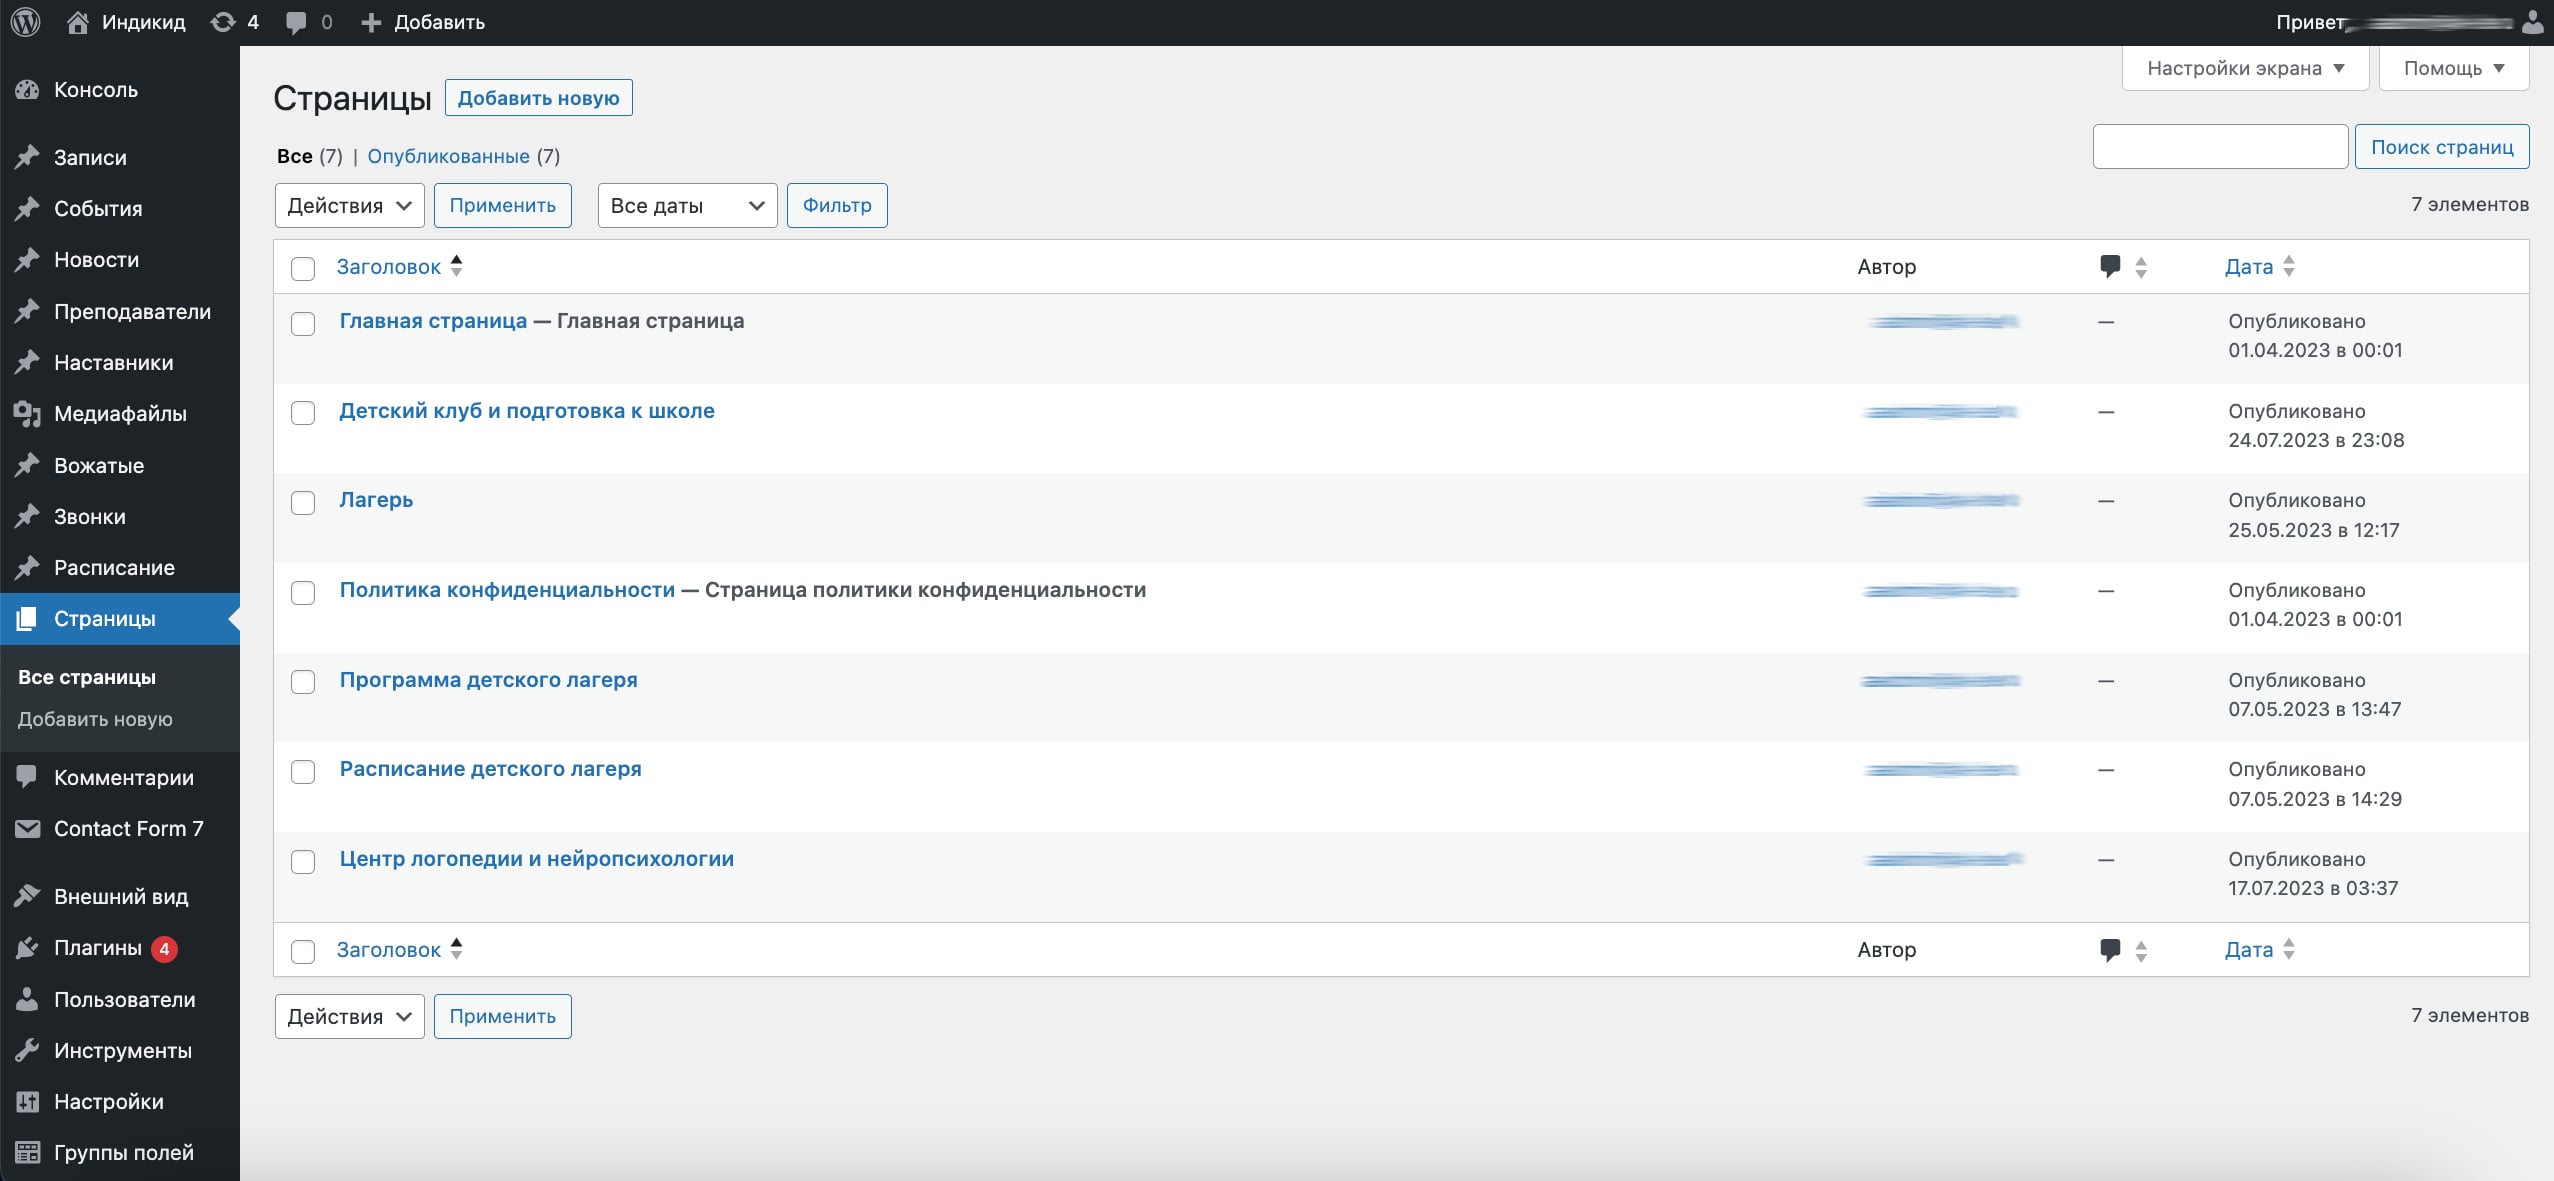The height and width of the screenshot is (1181, 2554).
Task: Open the Программа детского лагеря page link
Action: click(x=488, y=680)
